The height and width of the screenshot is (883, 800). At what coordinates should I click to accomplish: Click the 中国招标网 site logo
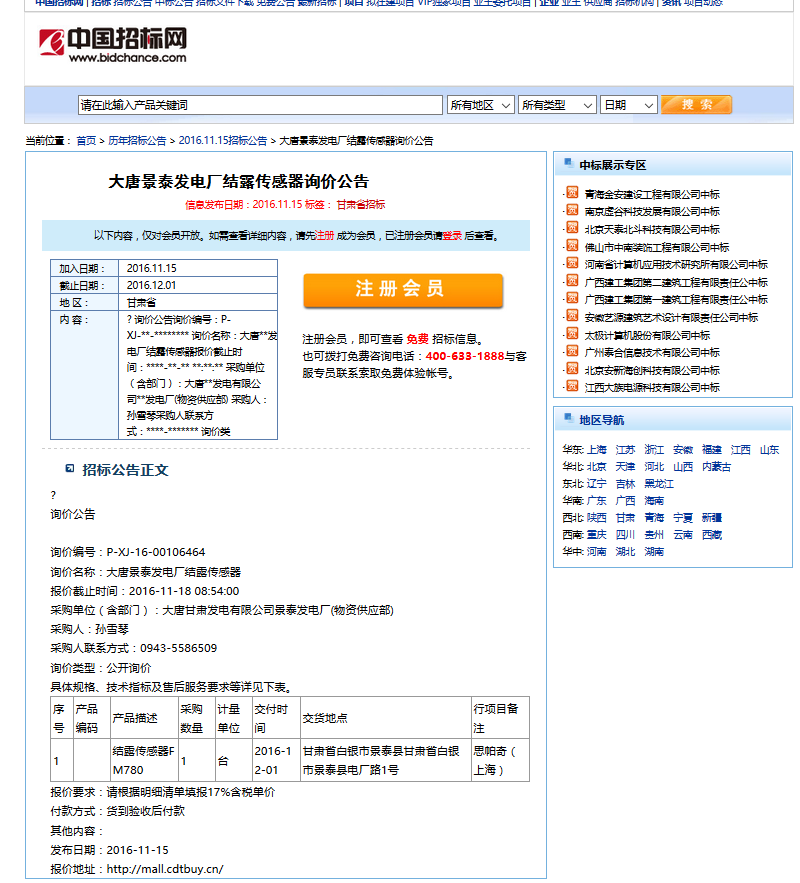[x=112, y=44]
